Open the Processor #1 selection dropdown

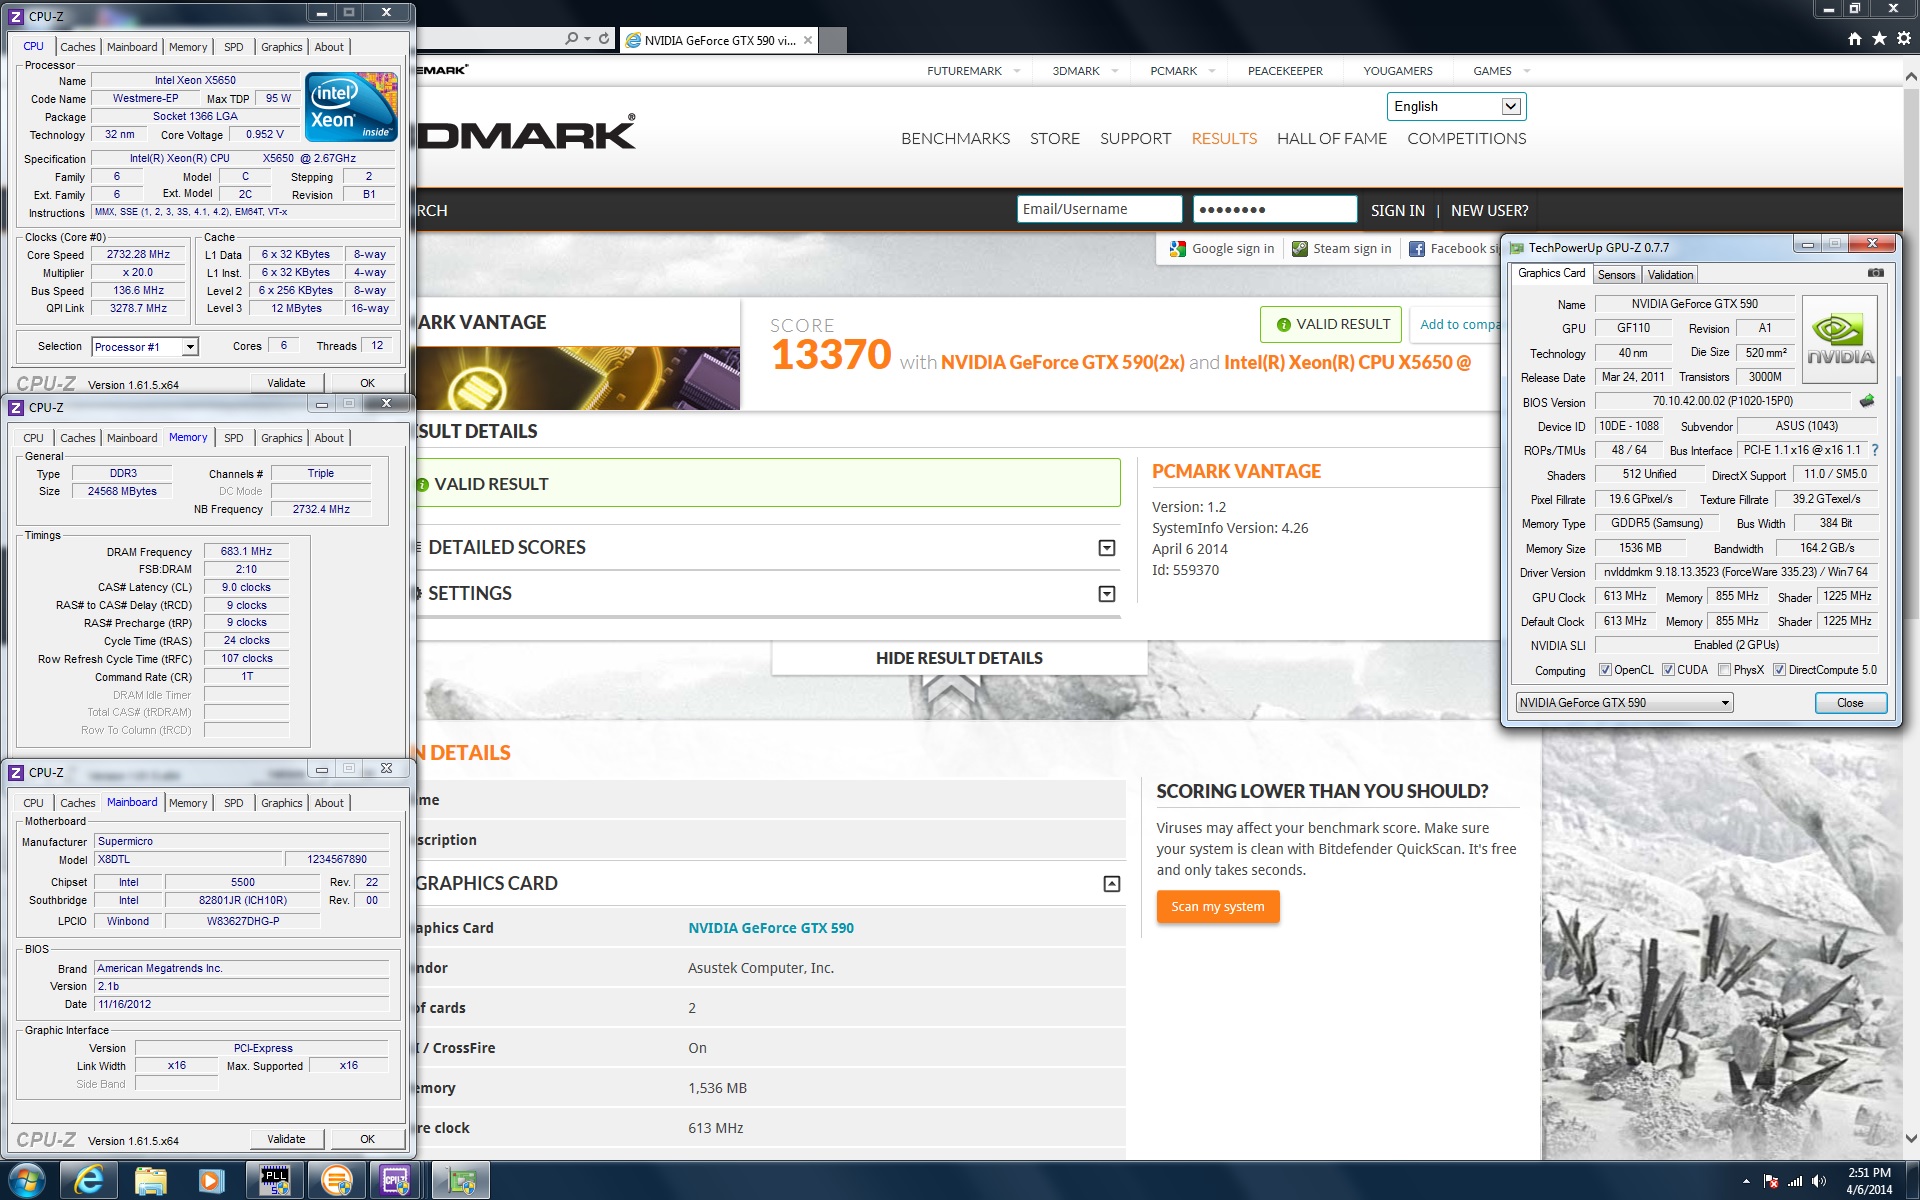tap(190, 347)
